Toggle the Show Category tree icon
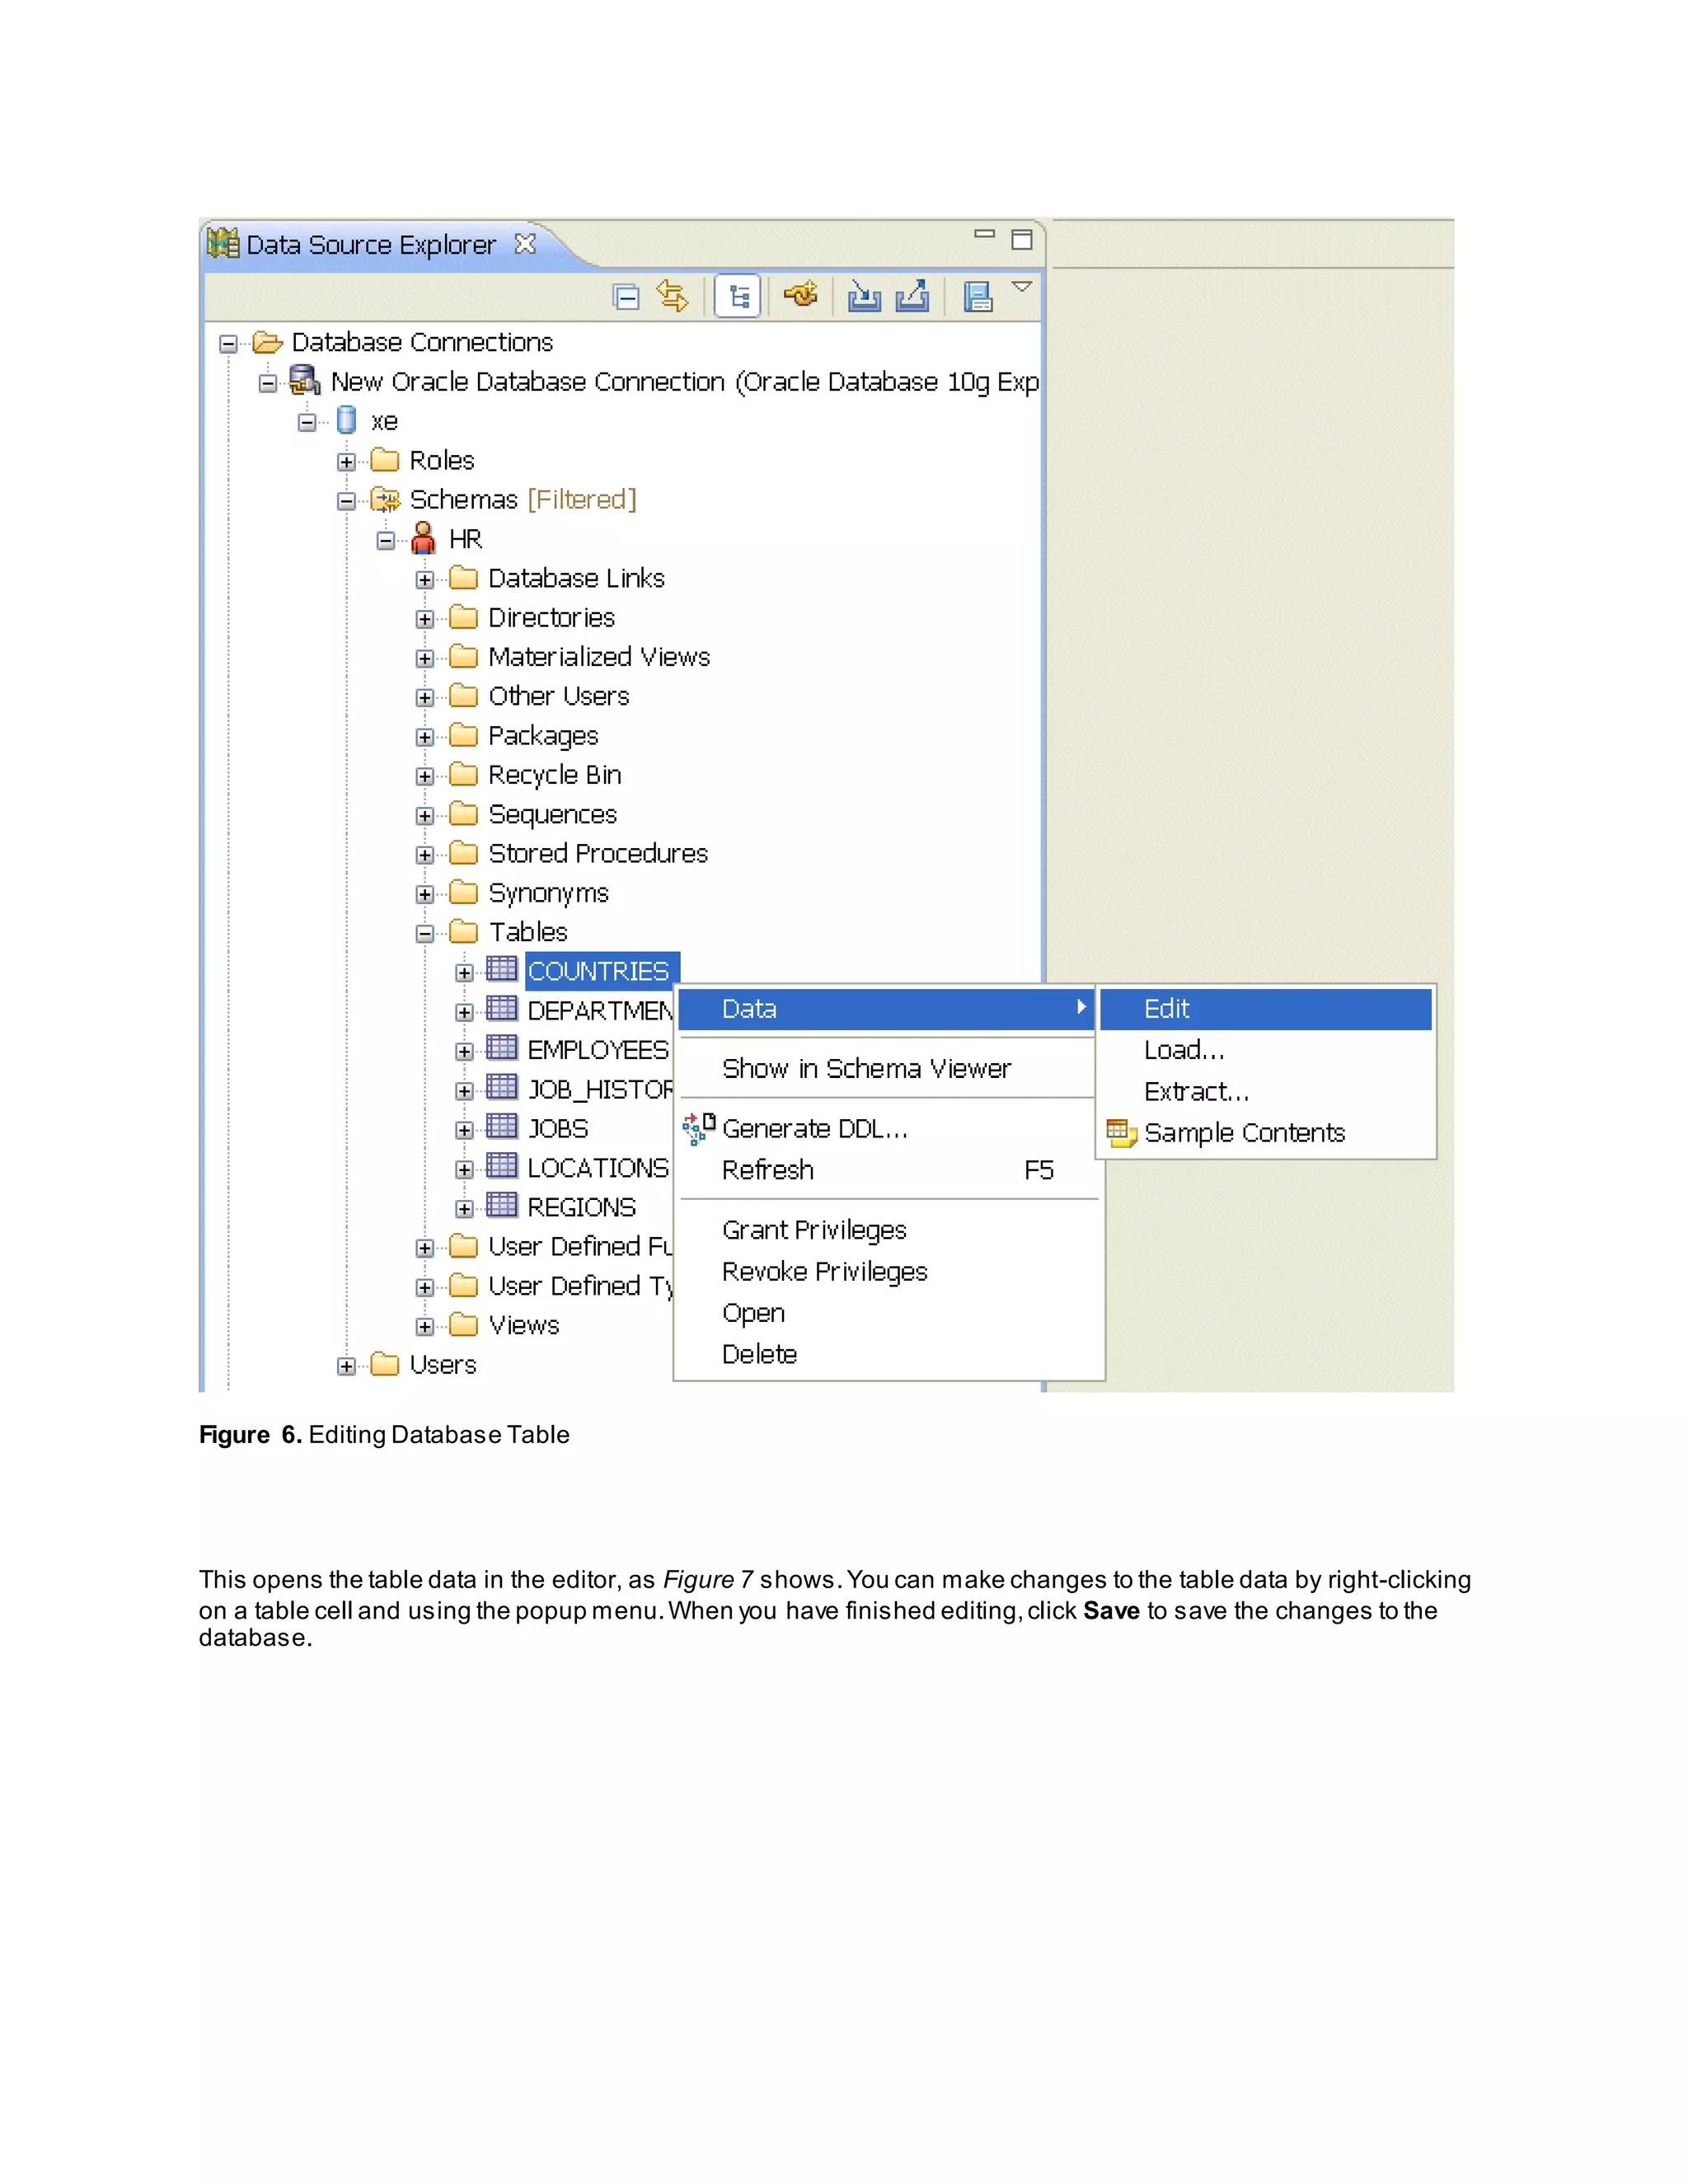The image size is (1688, 2184). [738, 296]
